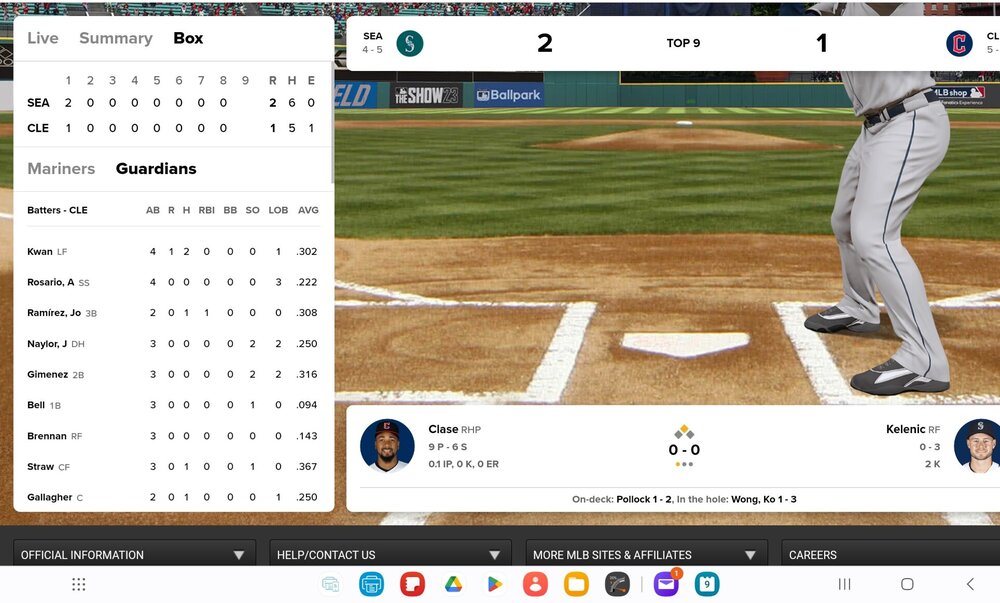Open Kwan's player link in batters list
Viewport: 1000px width, 603px height.
(40, 251)
